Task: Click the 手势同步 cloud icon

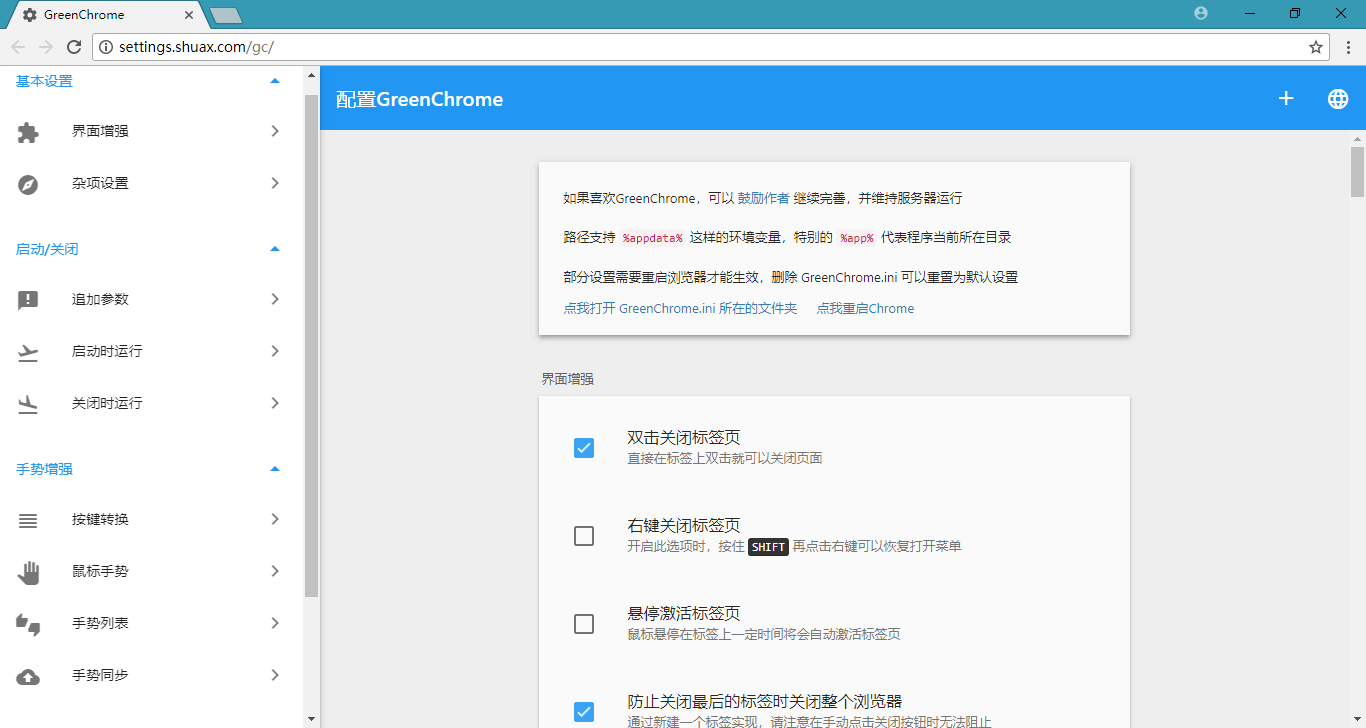Action: tap(28, 675)
